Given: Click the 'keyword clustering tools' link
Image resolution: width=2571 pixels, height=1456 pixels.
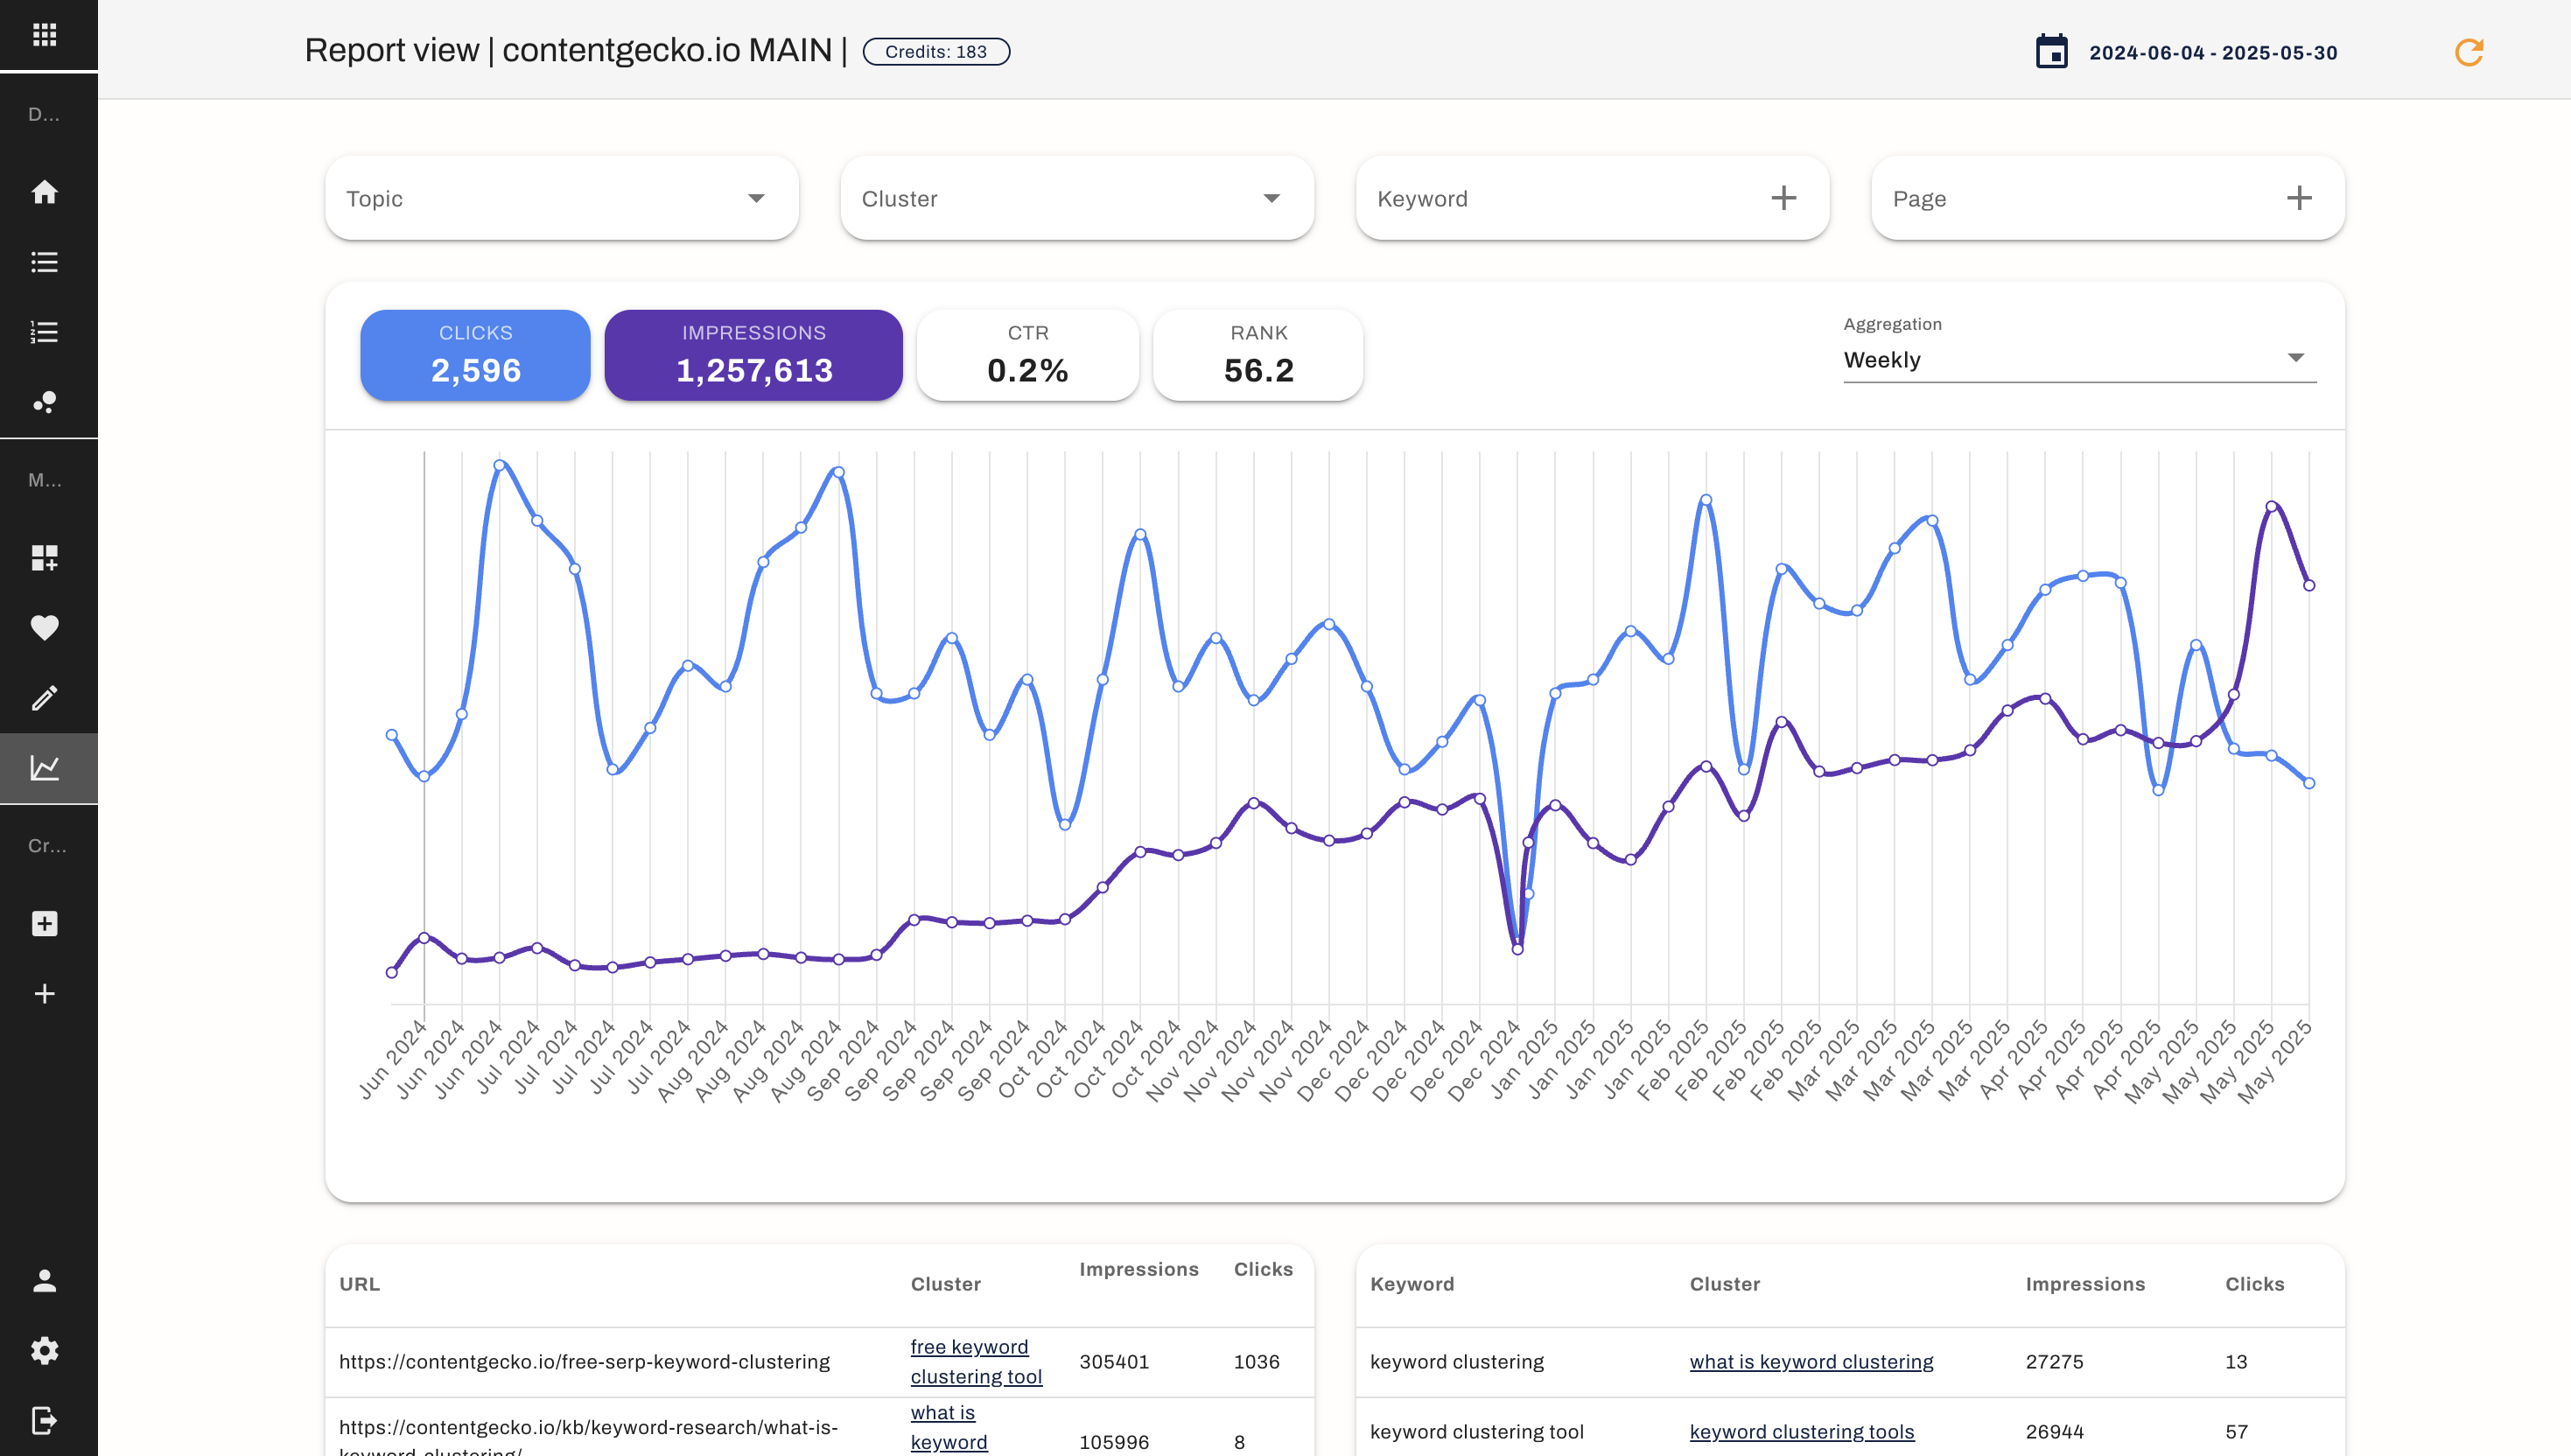Looking at the screenshot, I should click(x=1801, y=1431).
